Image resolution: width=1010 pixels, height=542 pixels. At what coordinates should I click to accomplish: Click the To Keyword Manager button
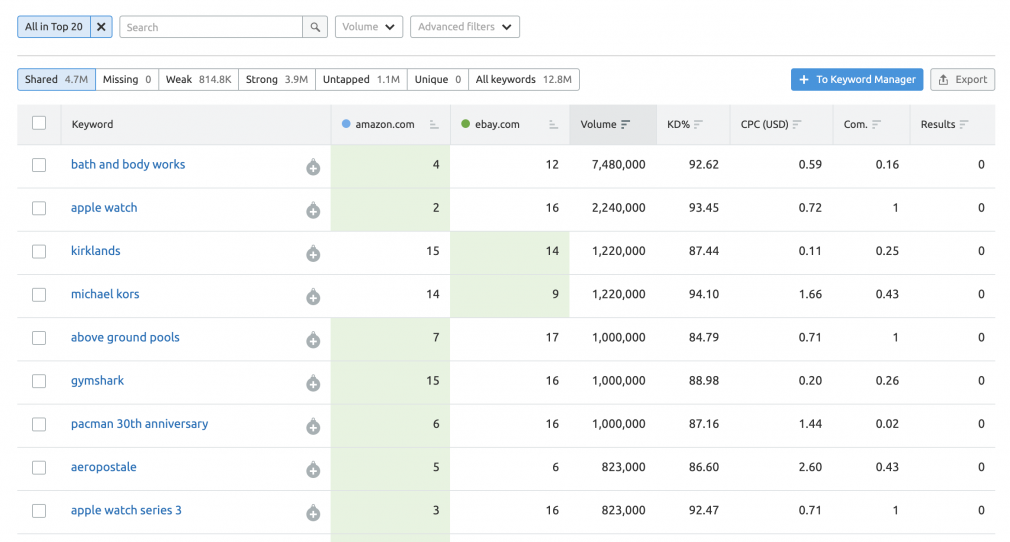[x=857, y=79]
